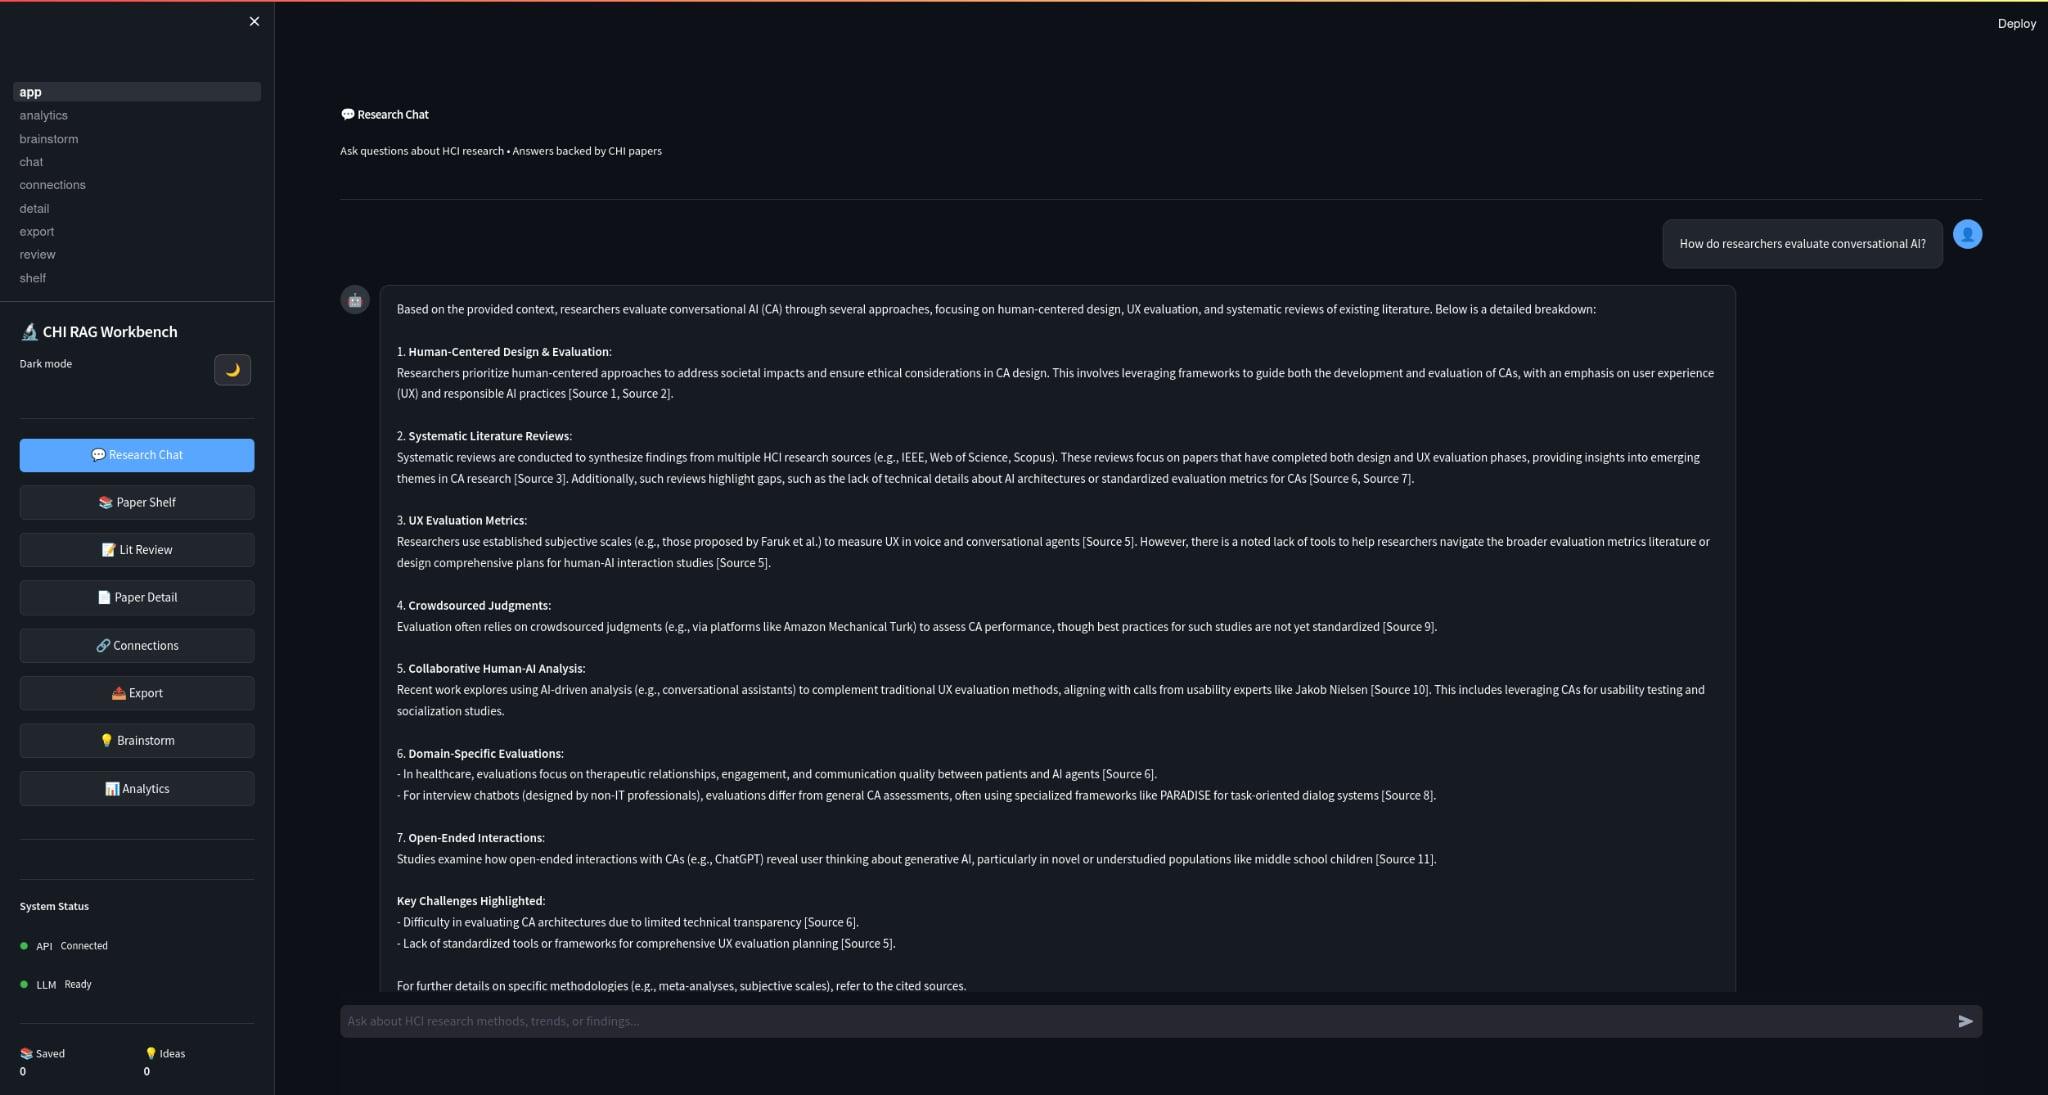Open the Export button
This screenshot has width=2048, height=1095.
pyautogui.click(x=137, y=693)
